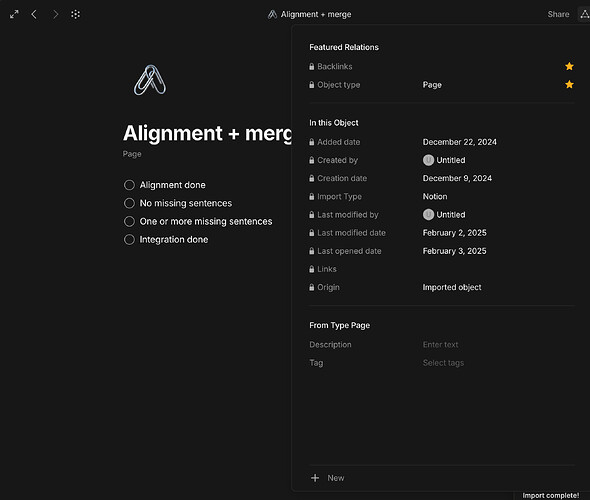This screenshot has width=590, height=500.
Task: Open the Select tags field
Action: point(443,363)
